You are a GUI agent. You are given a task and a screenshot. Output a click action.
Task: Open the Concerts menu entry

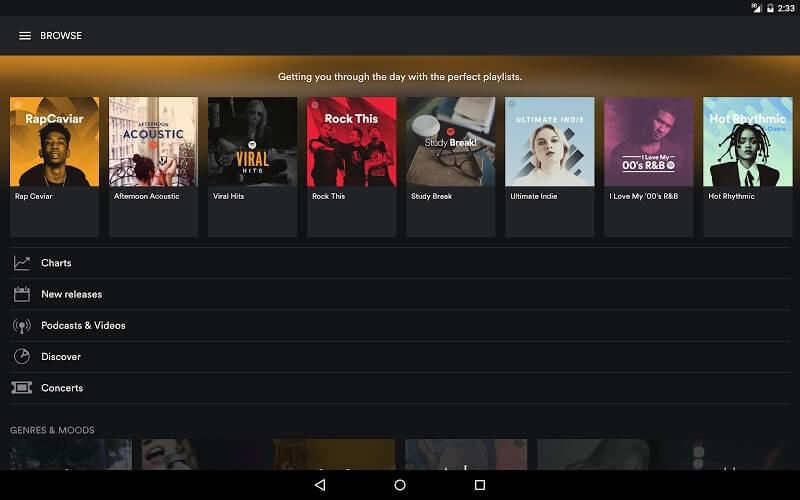(x=400, y=388)
